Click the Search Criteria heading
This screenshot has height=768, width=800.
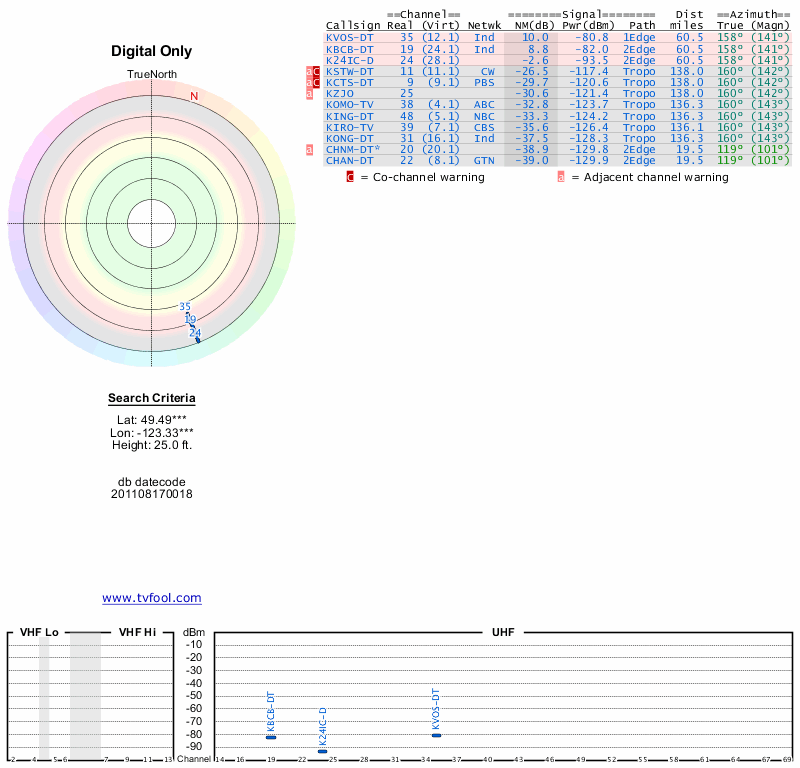[x=152, y=398]
